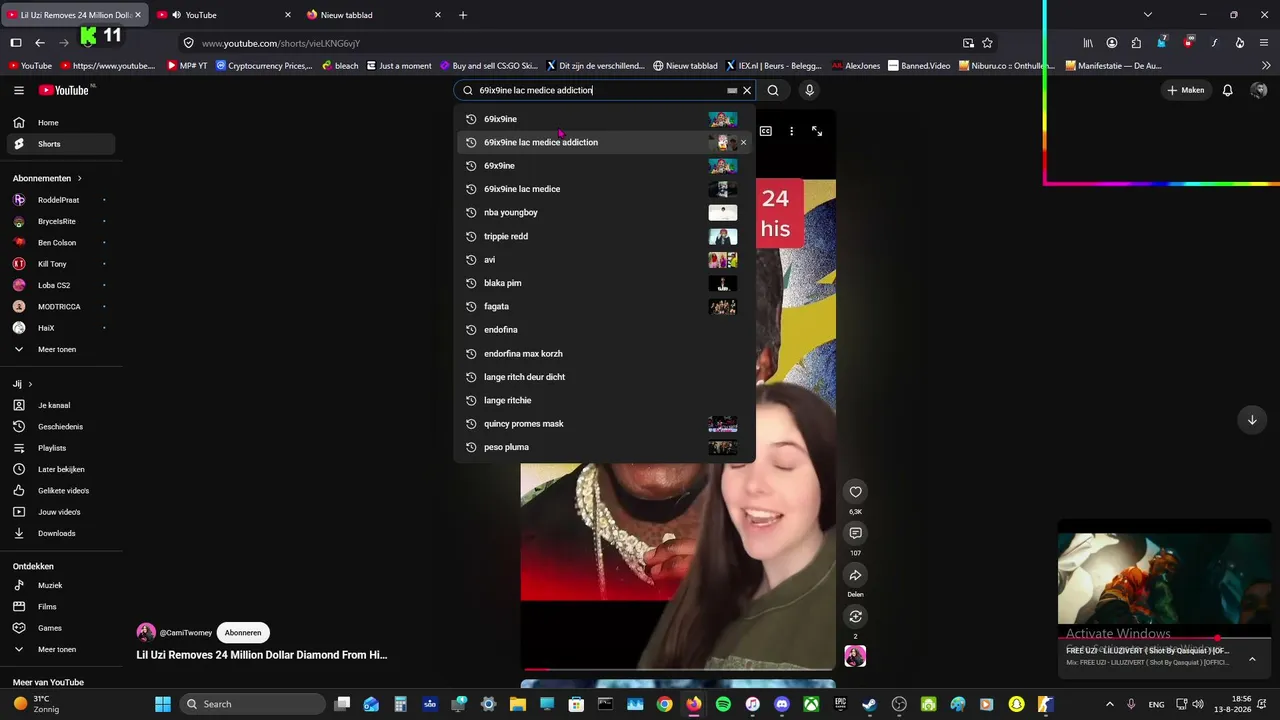Submit search with the magnifier button

(773, 90)
